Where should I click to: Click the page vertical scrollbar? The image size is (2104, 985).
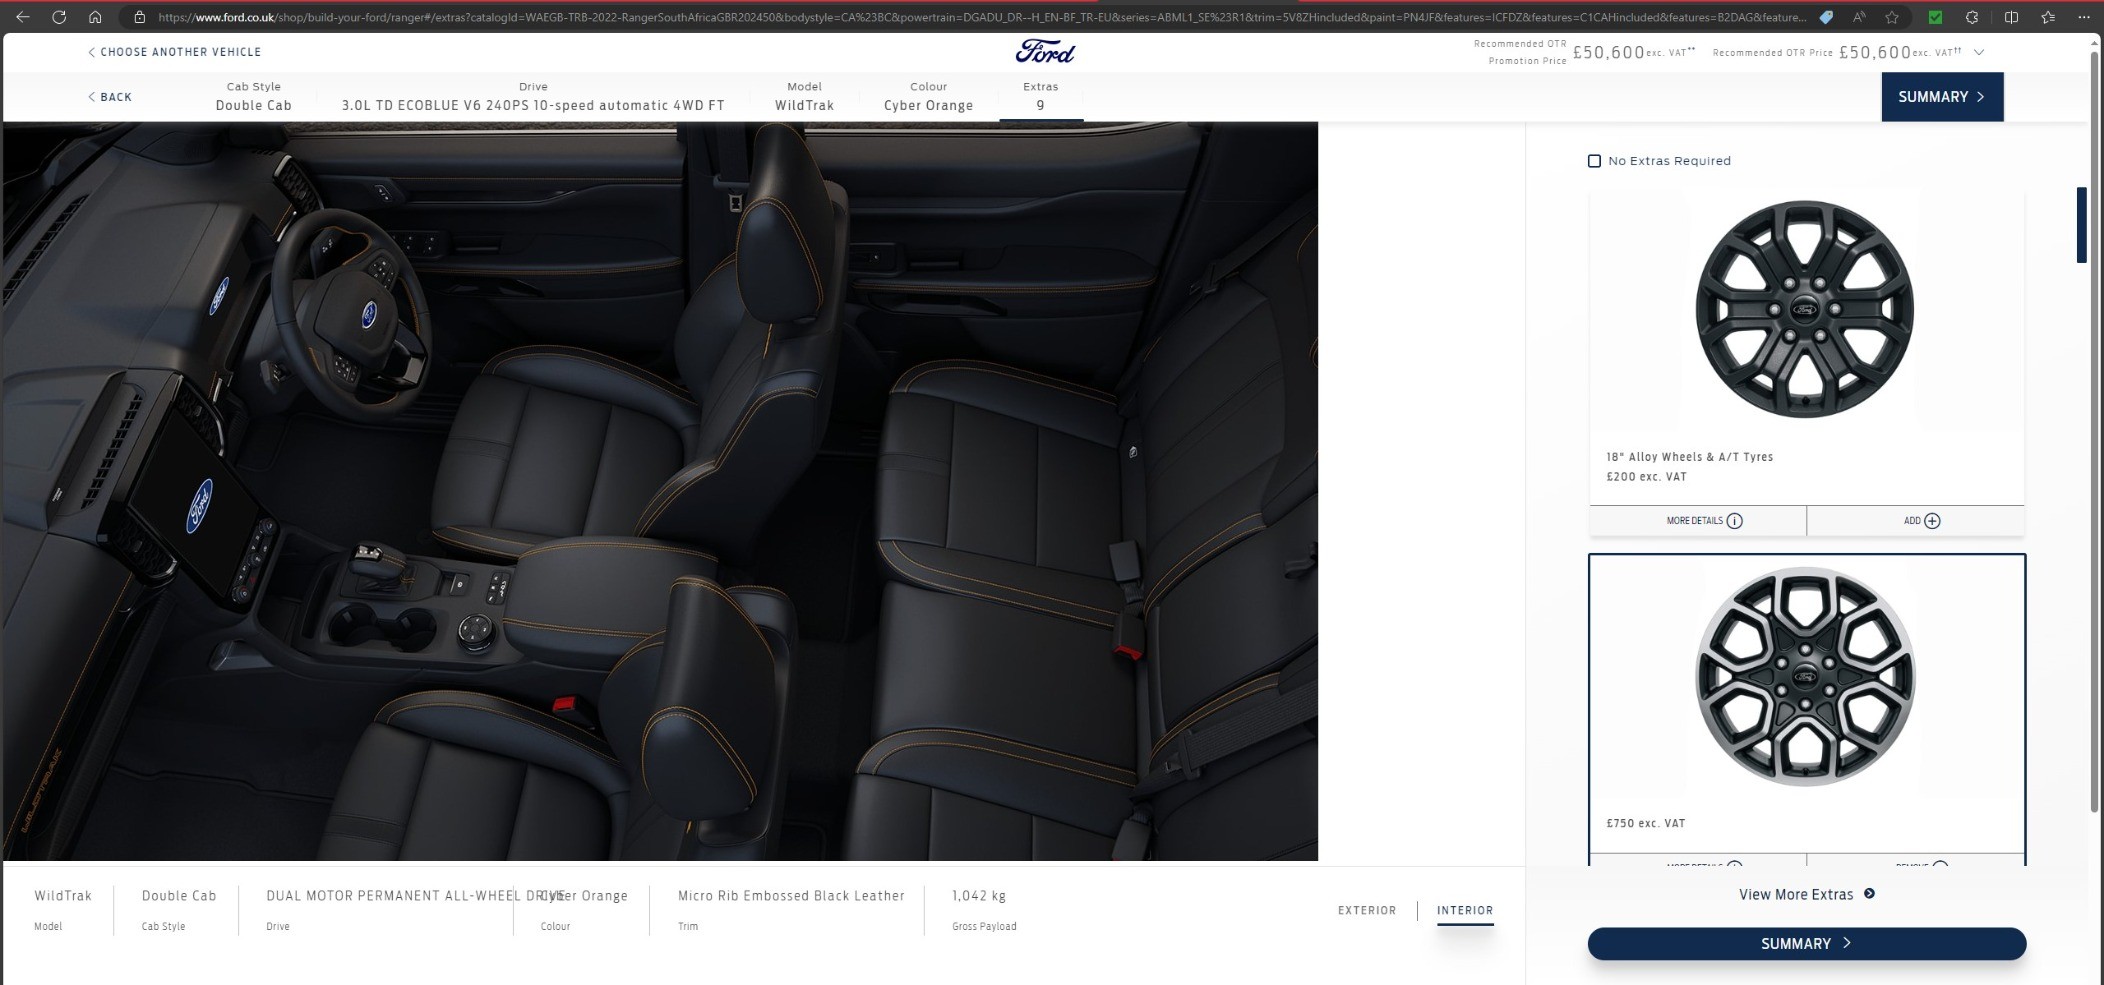(x=2095, y=430)
